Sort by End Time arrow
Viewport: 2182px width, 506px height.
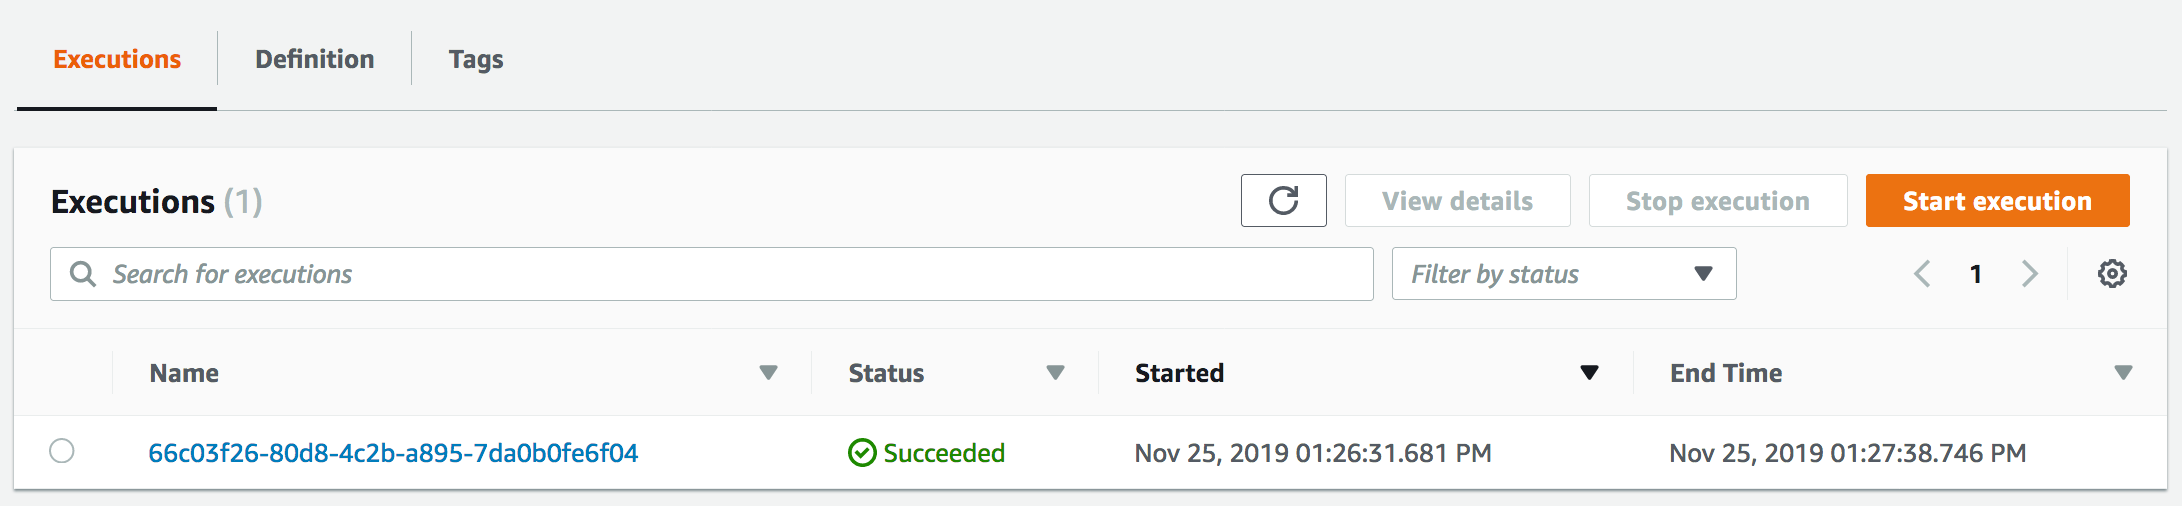point(2123,373)
